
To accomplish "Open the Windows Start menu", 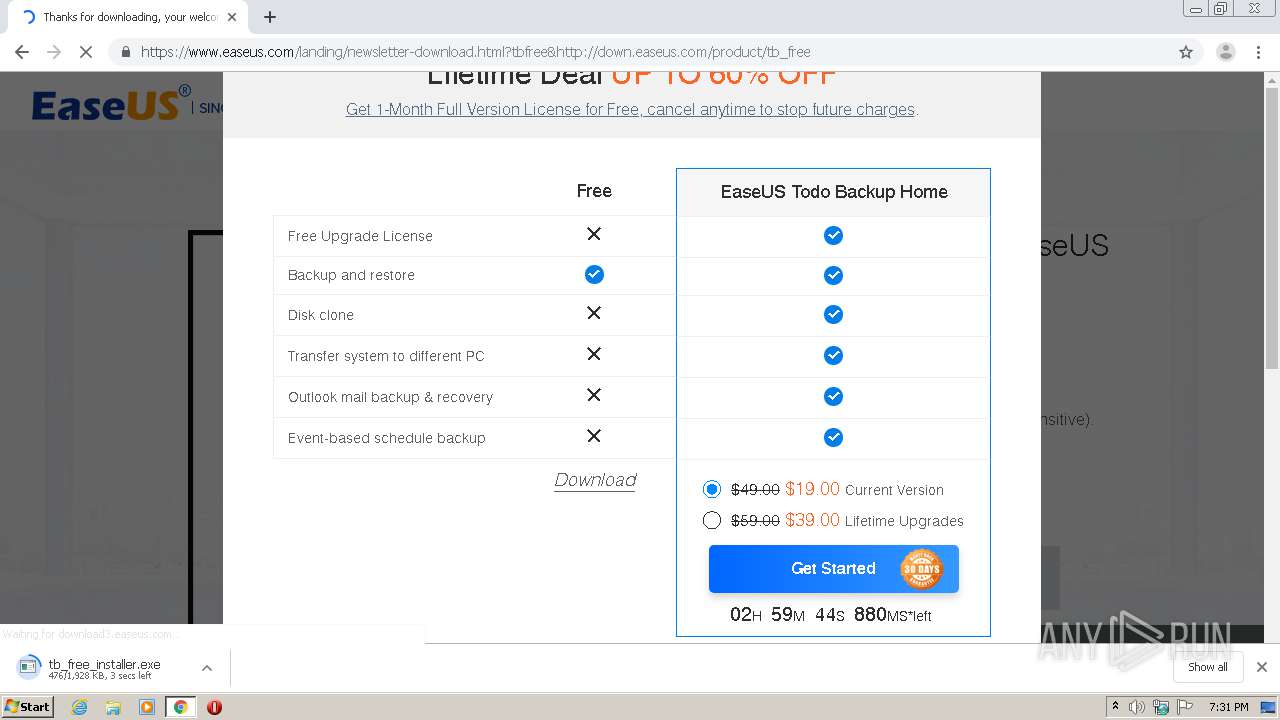I will (x=28, y=706).
